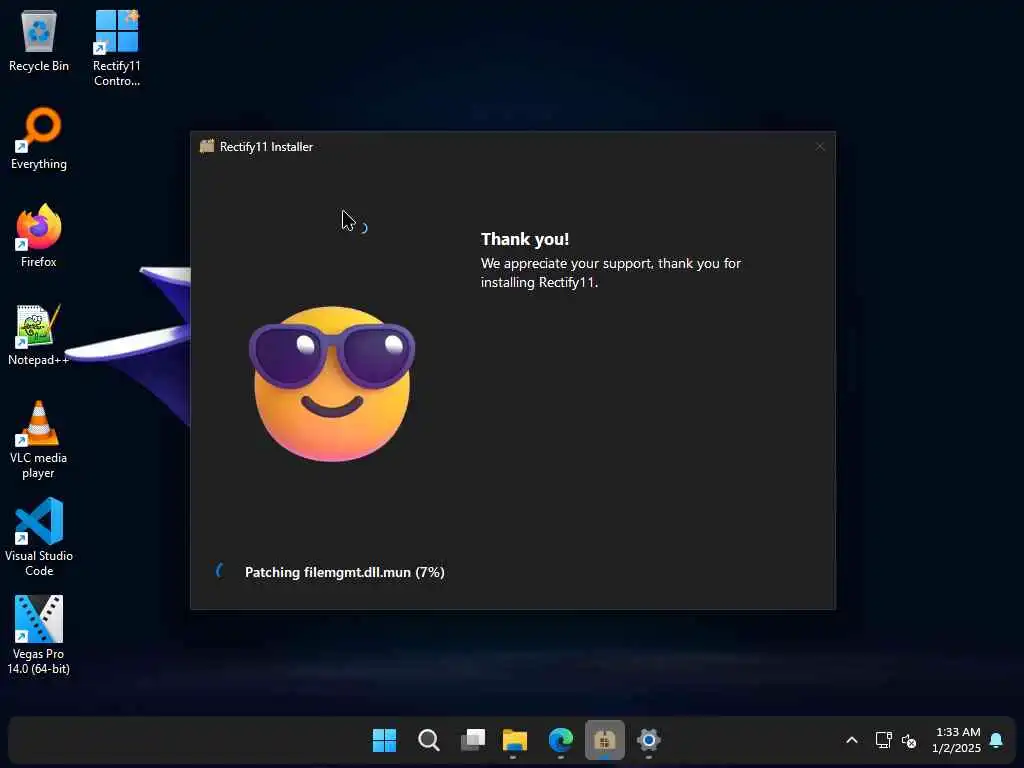Click the progress spinner beside Patching text
Viewport: 1024px width, 768px height.
tap(220, 571)
